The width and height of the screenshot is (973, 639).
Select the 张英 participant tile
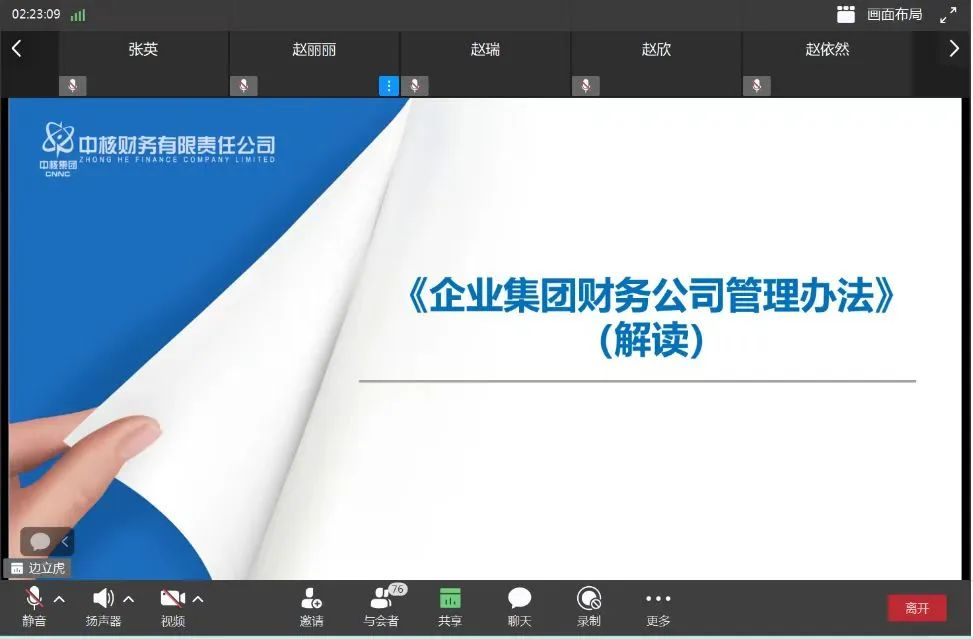pos(143,62)
